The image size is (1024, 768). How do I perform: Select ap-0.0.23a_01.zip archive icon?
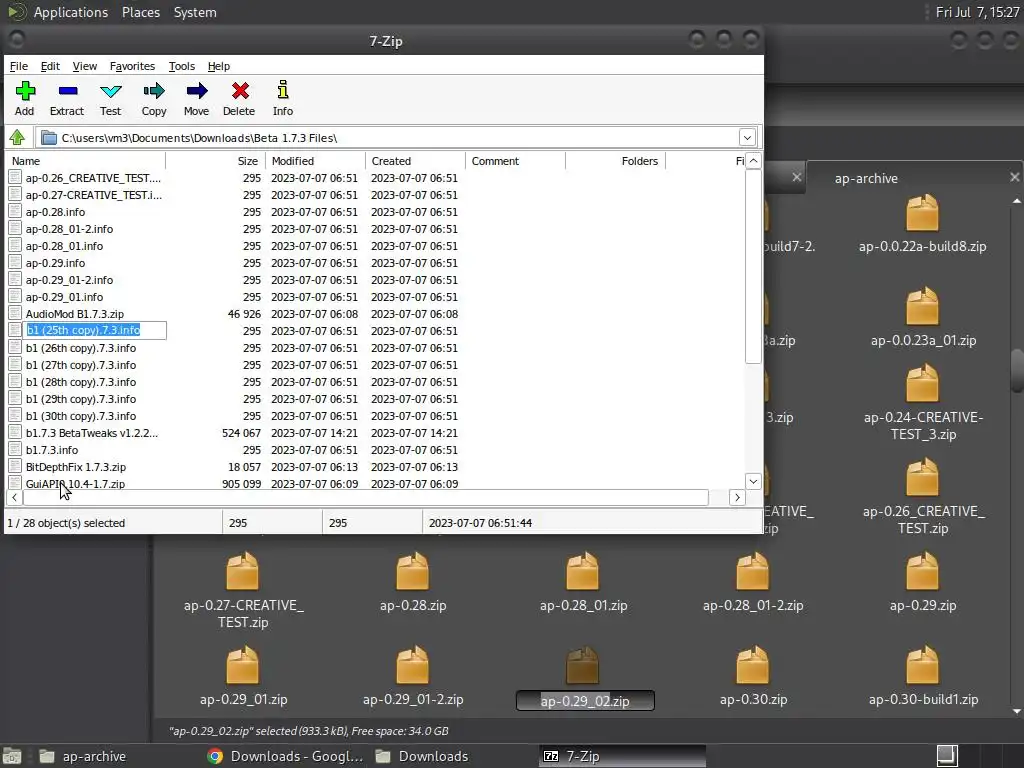pyautogui.click(x=922, y=306)
